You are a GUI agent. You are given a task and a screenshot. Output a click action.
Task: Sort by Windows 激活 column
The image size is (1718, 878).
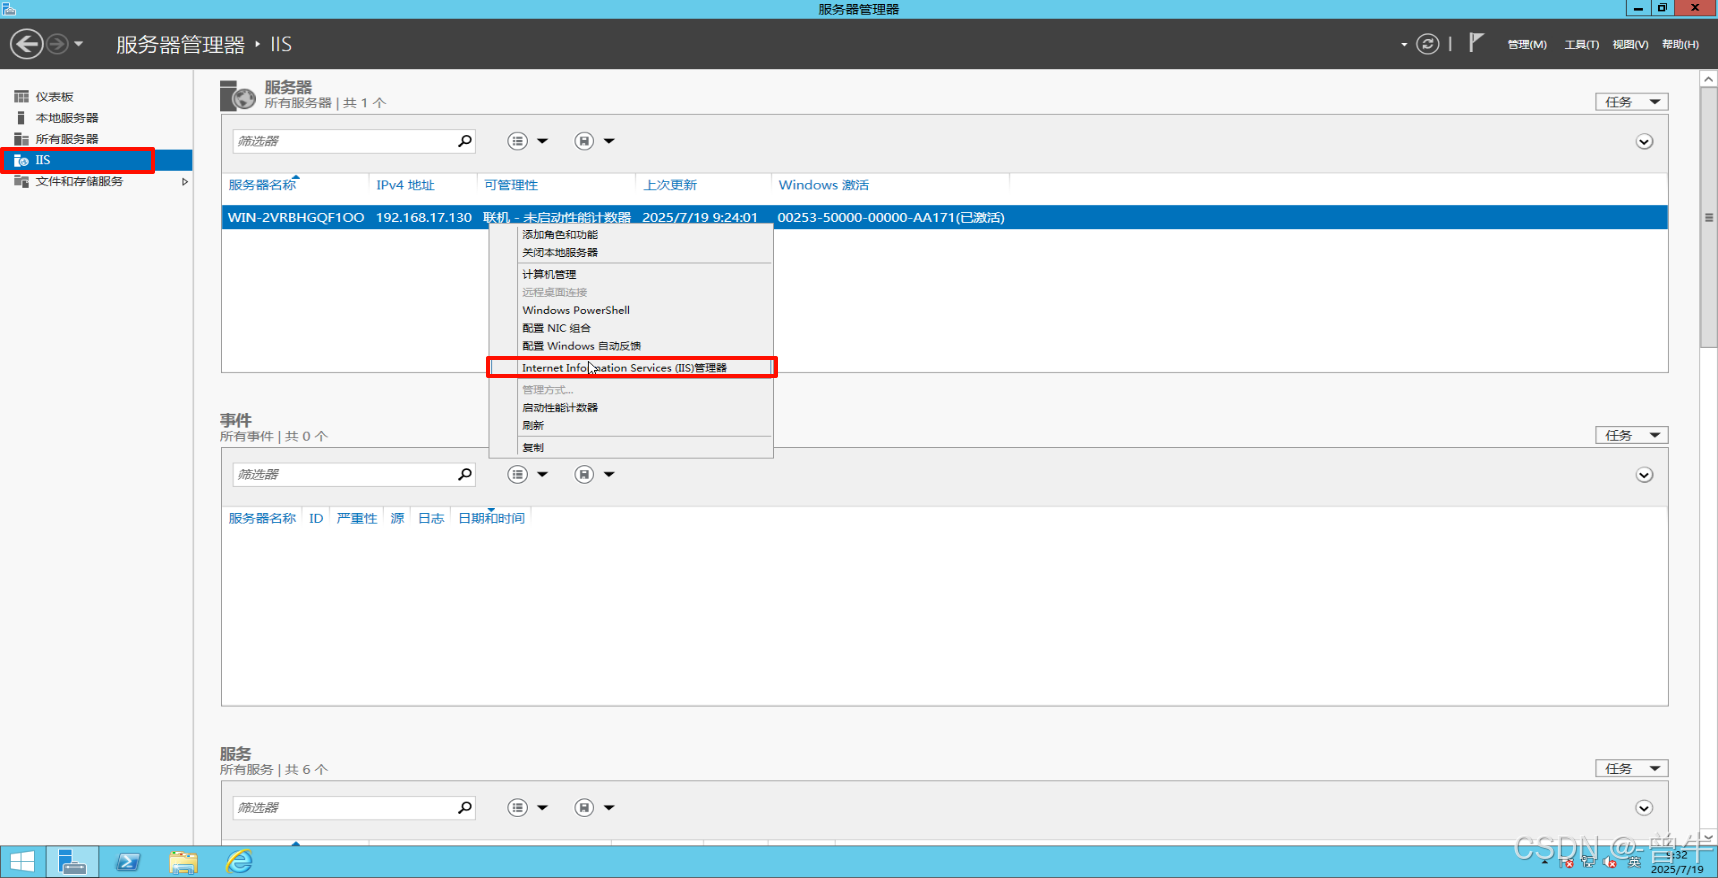824,185
